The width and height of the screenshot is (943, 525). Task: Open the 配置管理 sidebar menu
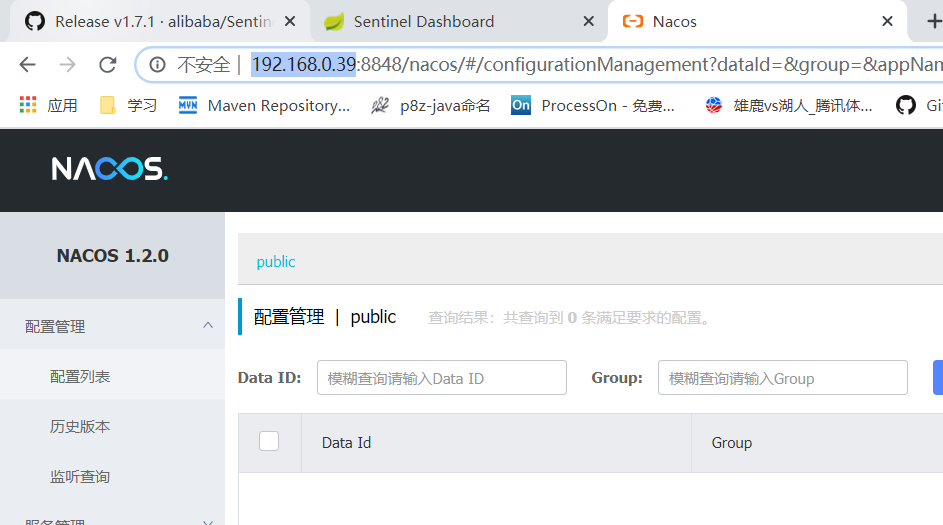click(112, 327)
